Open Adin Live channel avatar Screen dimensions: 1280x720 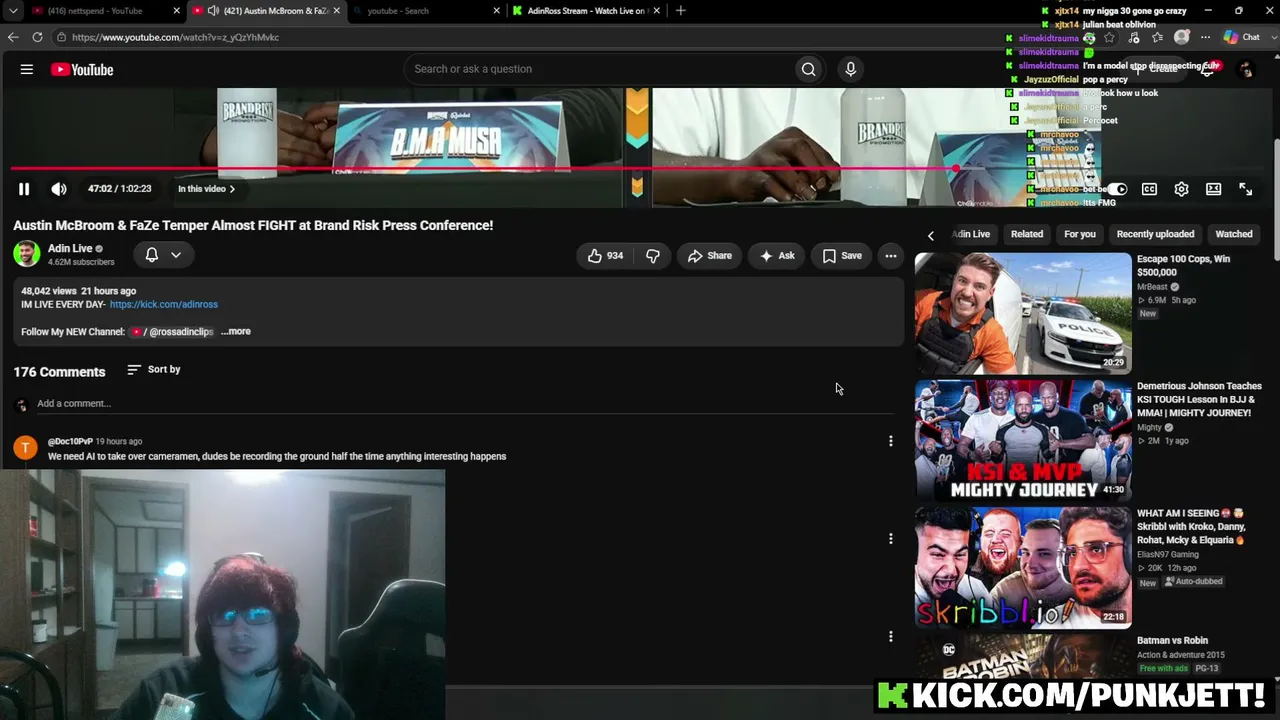click(x=27, y=254)
